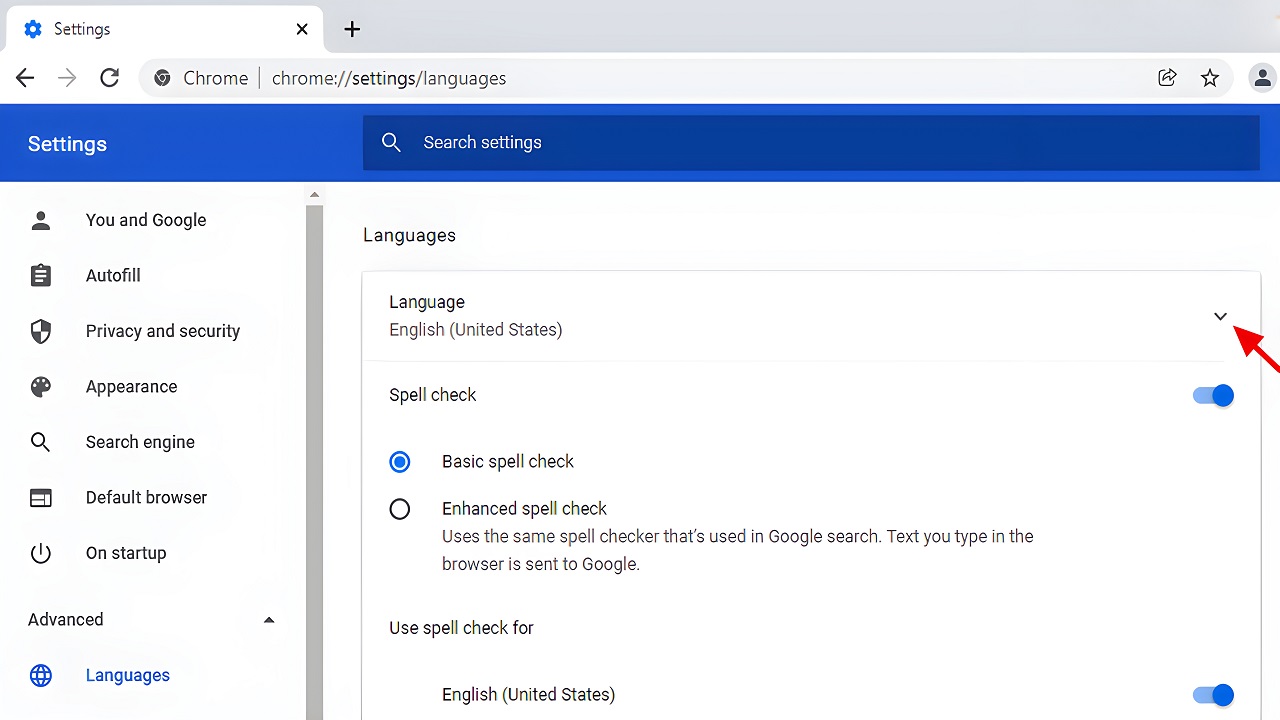1280x720 pixels.
Task: Open On startup settings
Action: (x=126, y=553)
